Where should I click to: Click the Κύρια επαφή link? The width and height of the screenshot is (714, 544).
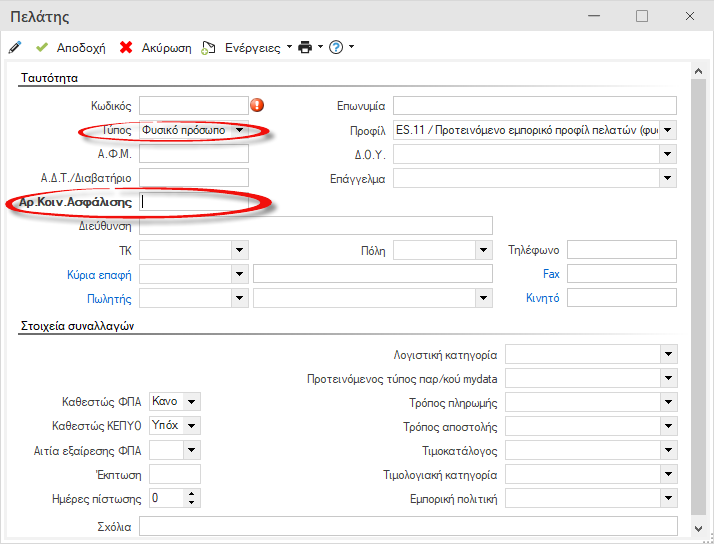(x=99, y=275)
